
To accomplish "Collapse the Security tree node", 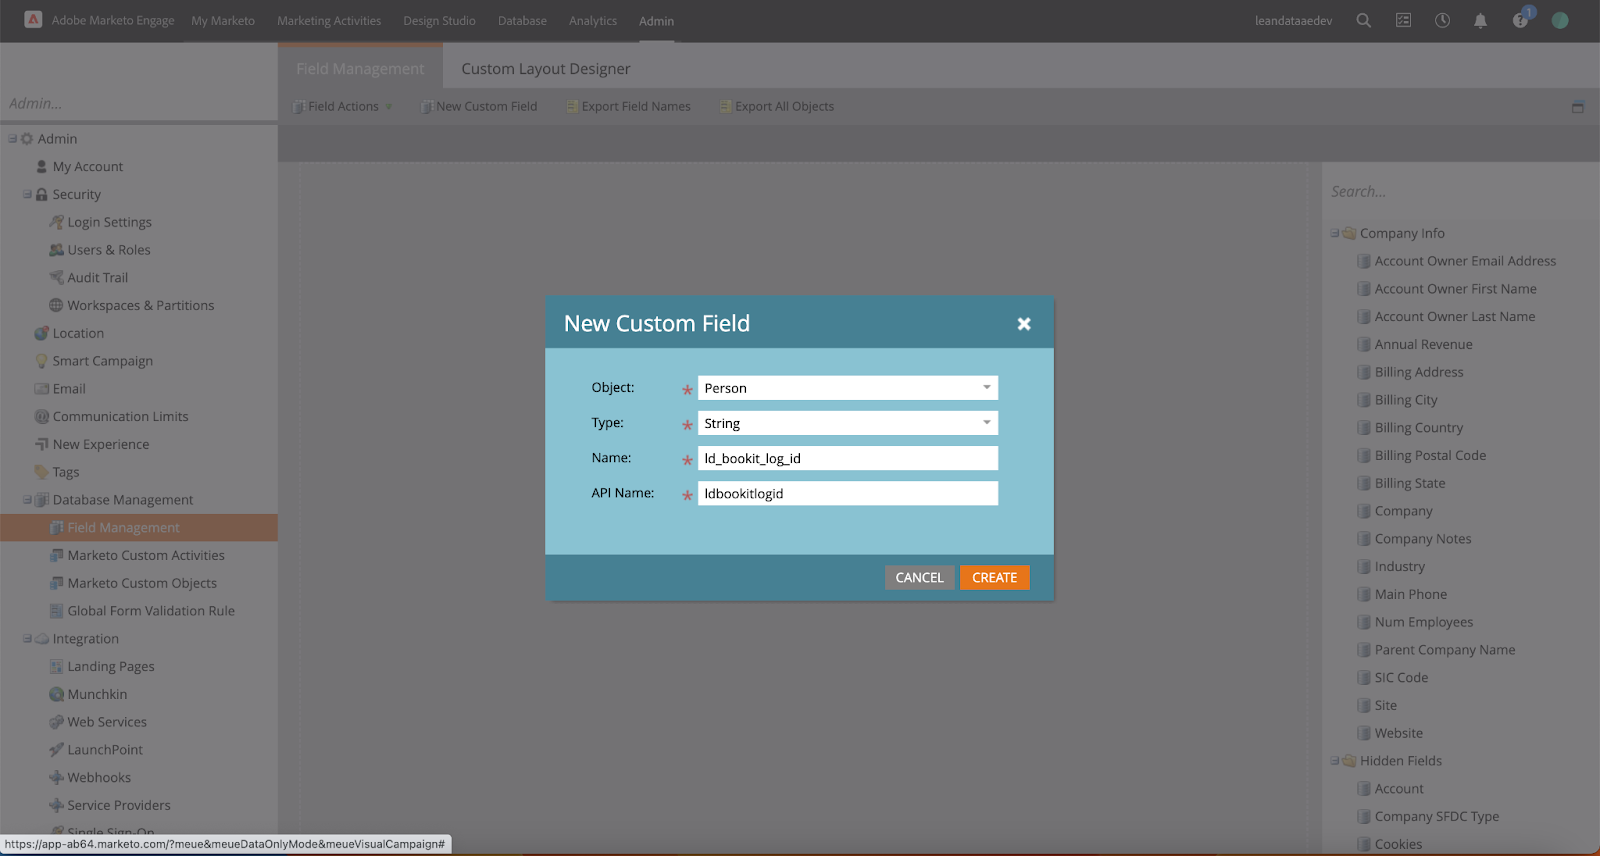I will tap(27, 195).
